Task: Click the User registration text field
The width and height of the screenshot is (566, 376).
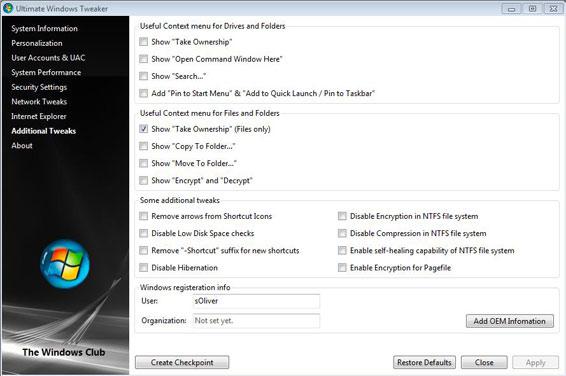Action: click(256, 301)
